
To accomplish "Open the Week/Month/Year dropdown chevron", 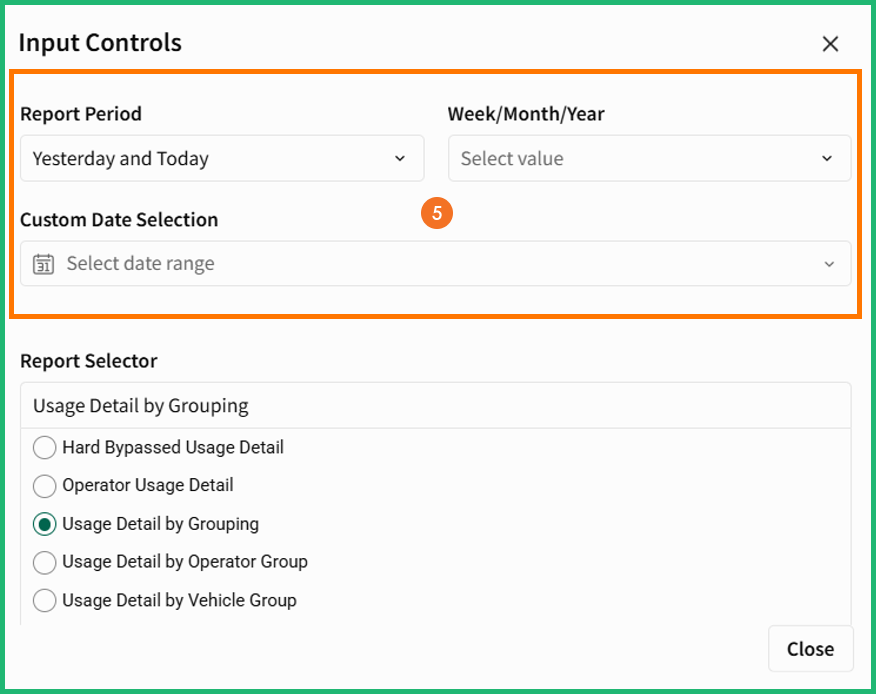I will [x=827, y=158].
